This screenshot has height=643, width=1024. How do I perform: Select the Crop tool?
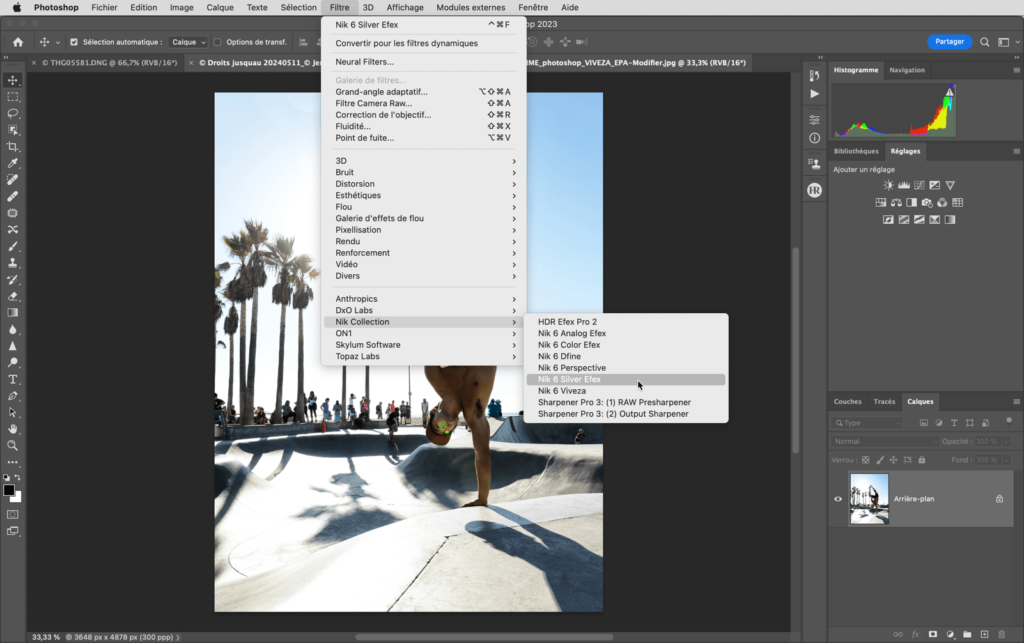pyautogui.click(x=12, y=146)
